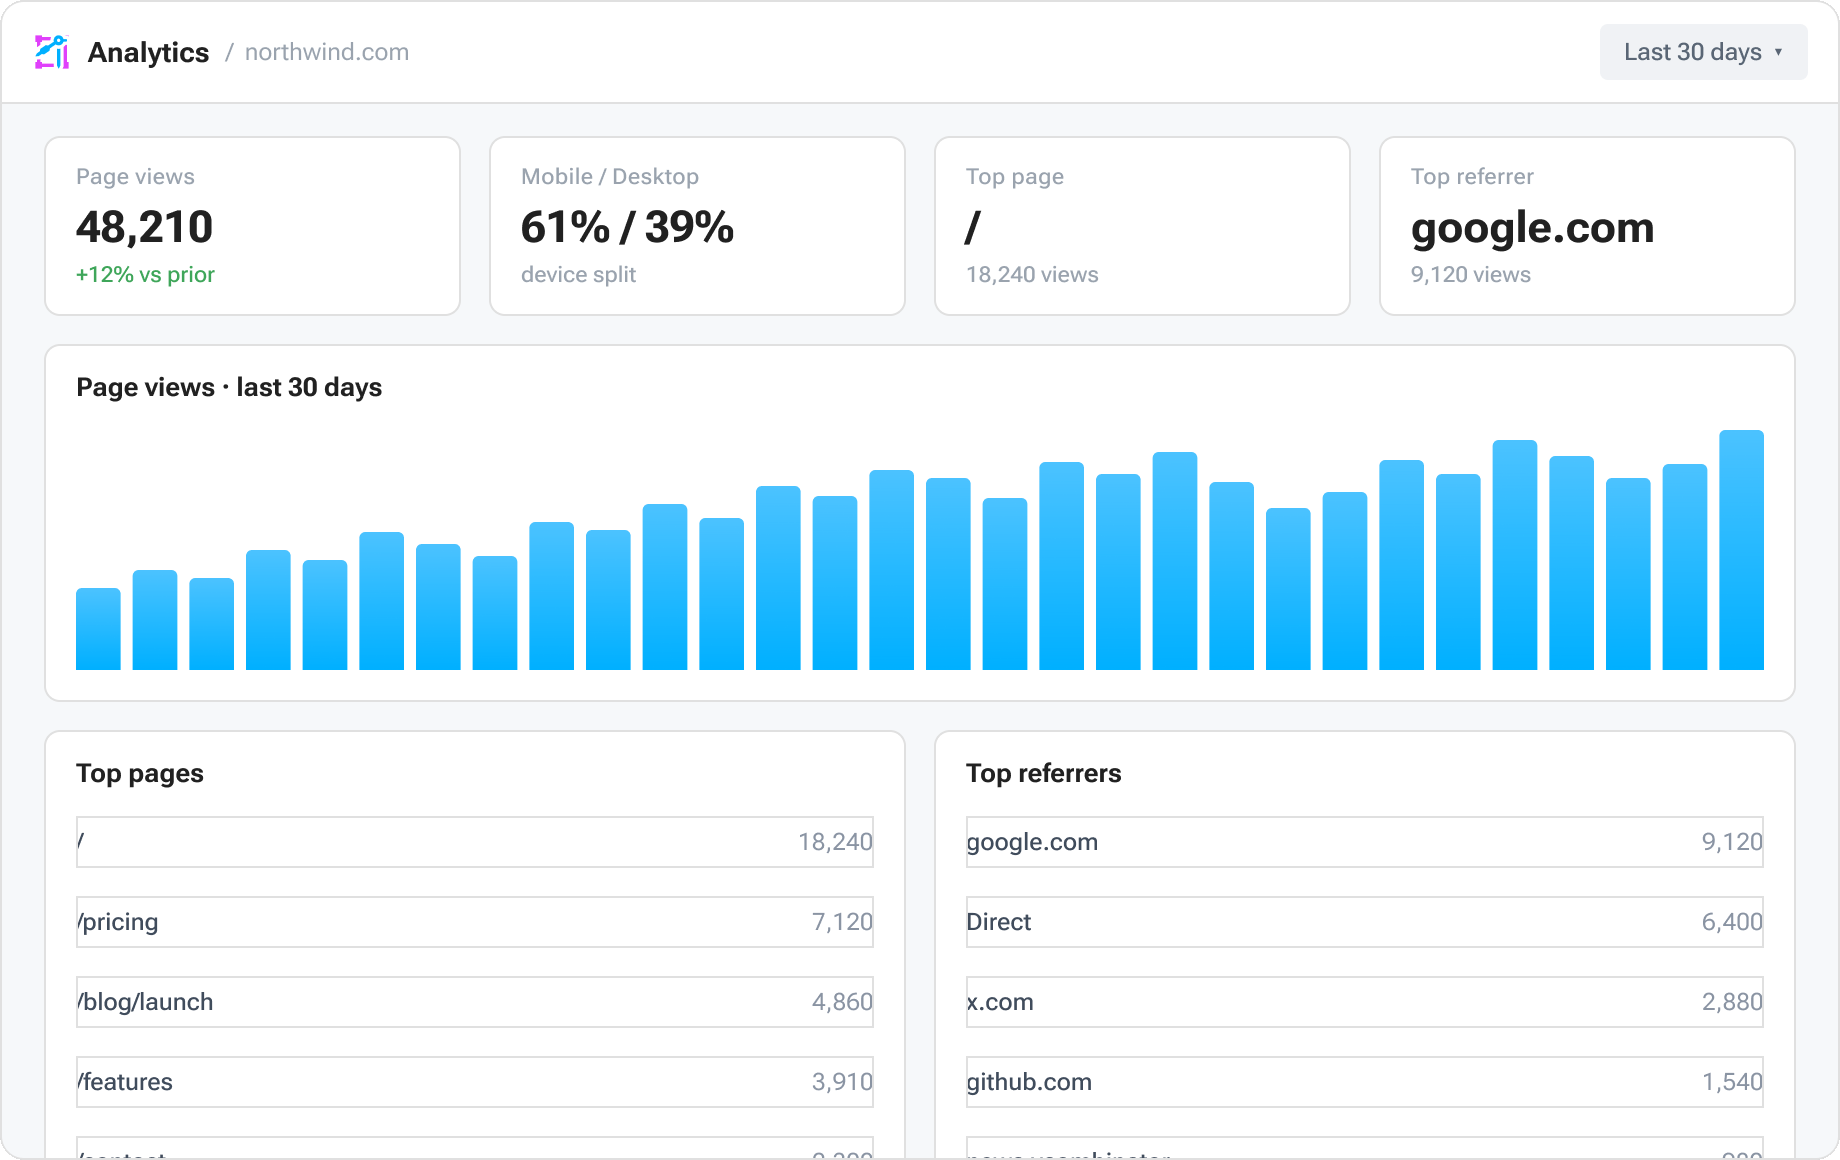
Task: Select the Mobile / Desktop card
Action: (697, 226)
